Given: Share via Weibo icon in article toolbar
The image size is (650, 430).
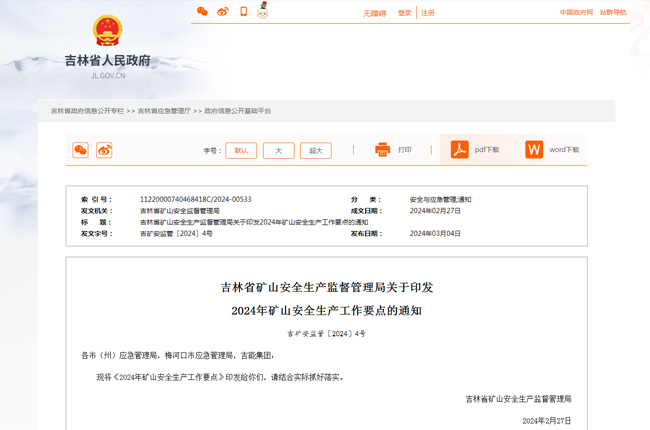Looking at the screenshot, I should click(104, 150).
